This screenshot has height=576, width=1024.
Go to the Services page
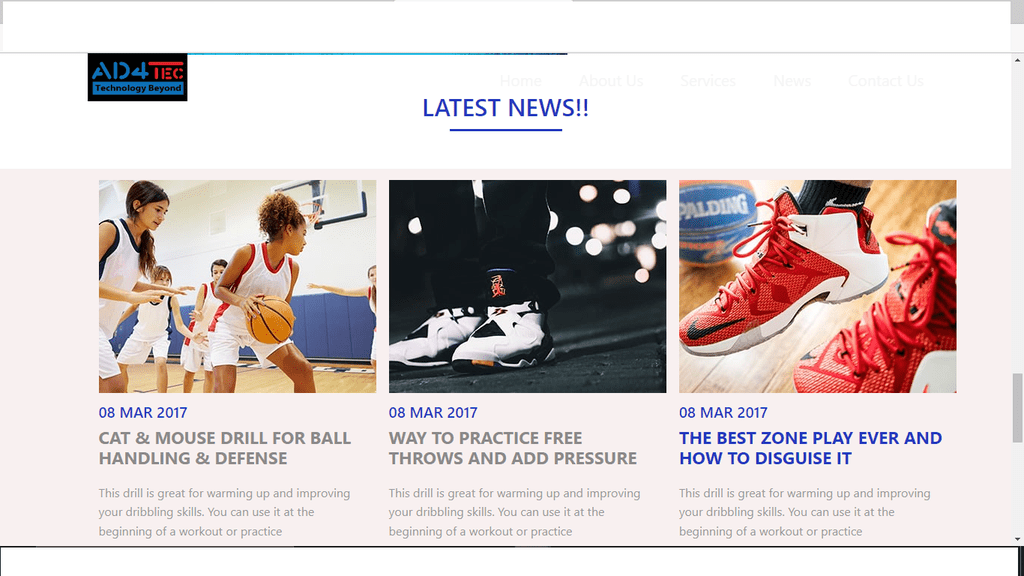(708, 81)
